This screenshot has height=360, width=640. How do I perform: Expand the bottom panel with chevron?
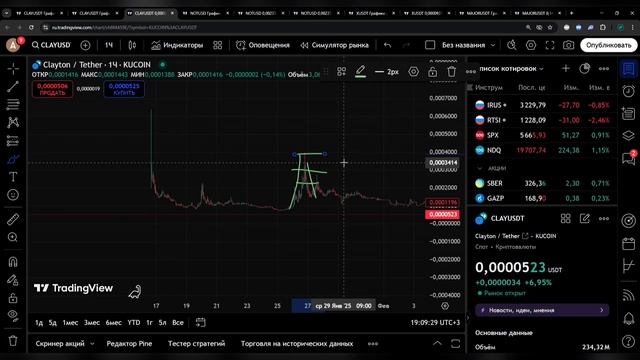point(437,343)
